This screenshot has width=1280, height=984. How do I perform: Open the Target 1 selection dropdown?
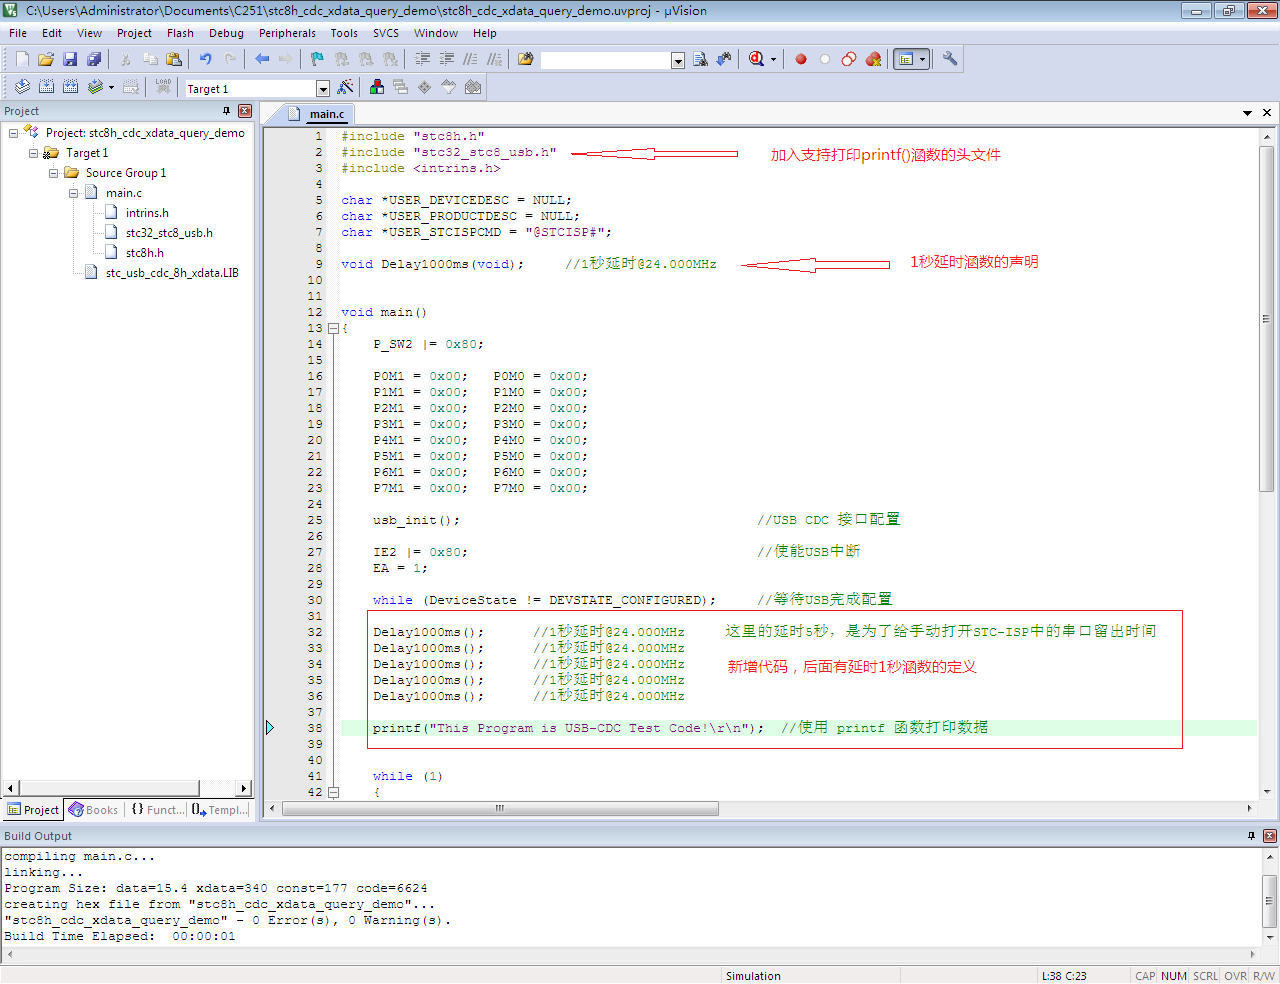[322, 89]
